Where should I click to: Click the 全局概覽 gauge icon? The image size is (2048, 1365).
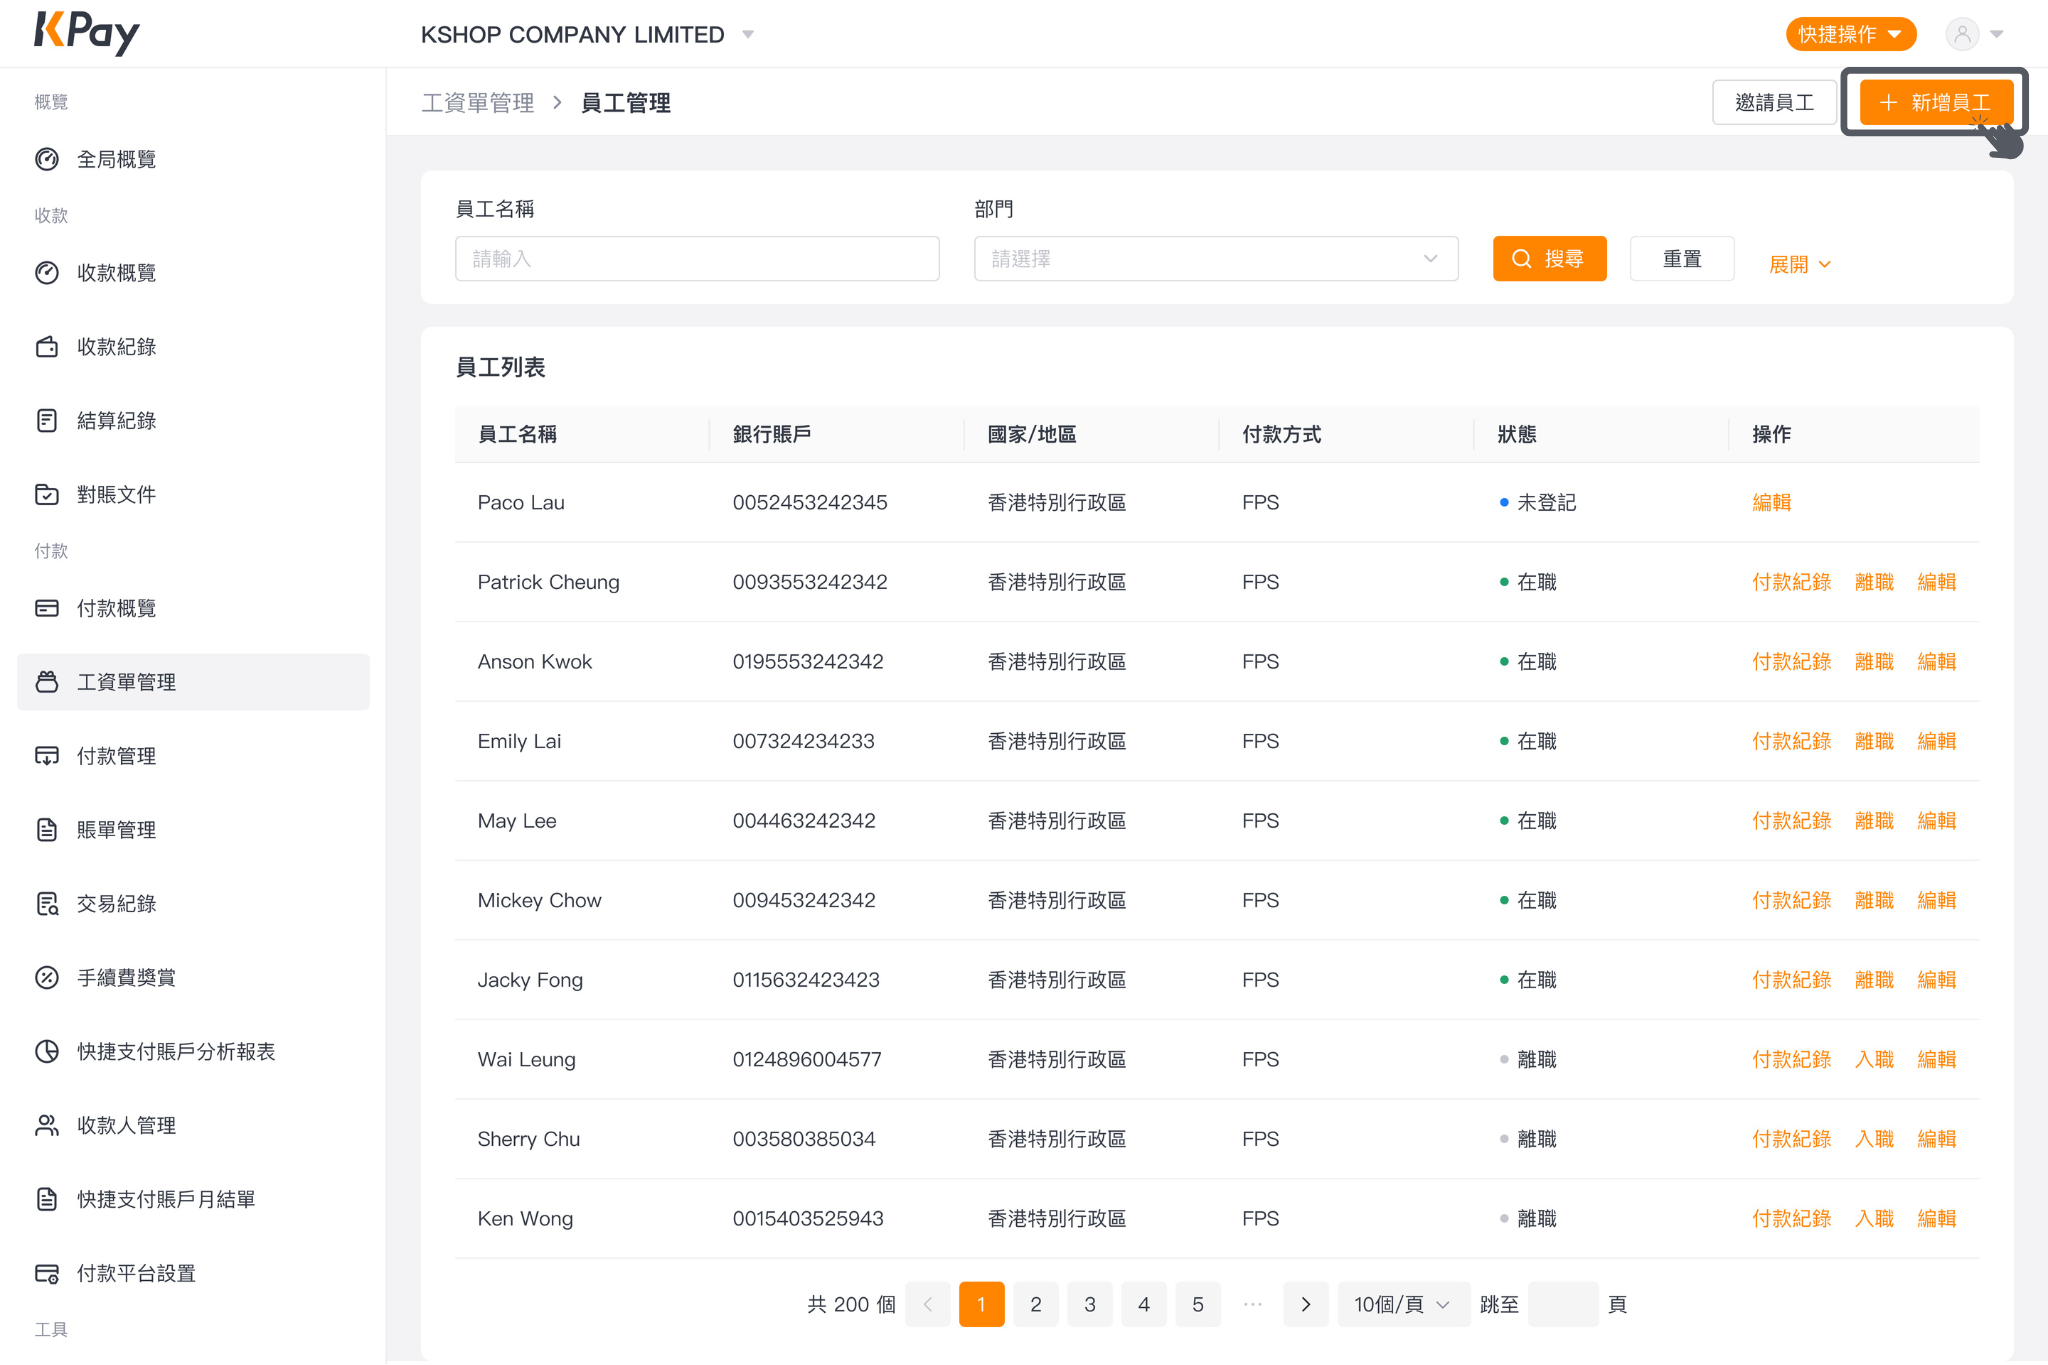click(x=47, y=159)
